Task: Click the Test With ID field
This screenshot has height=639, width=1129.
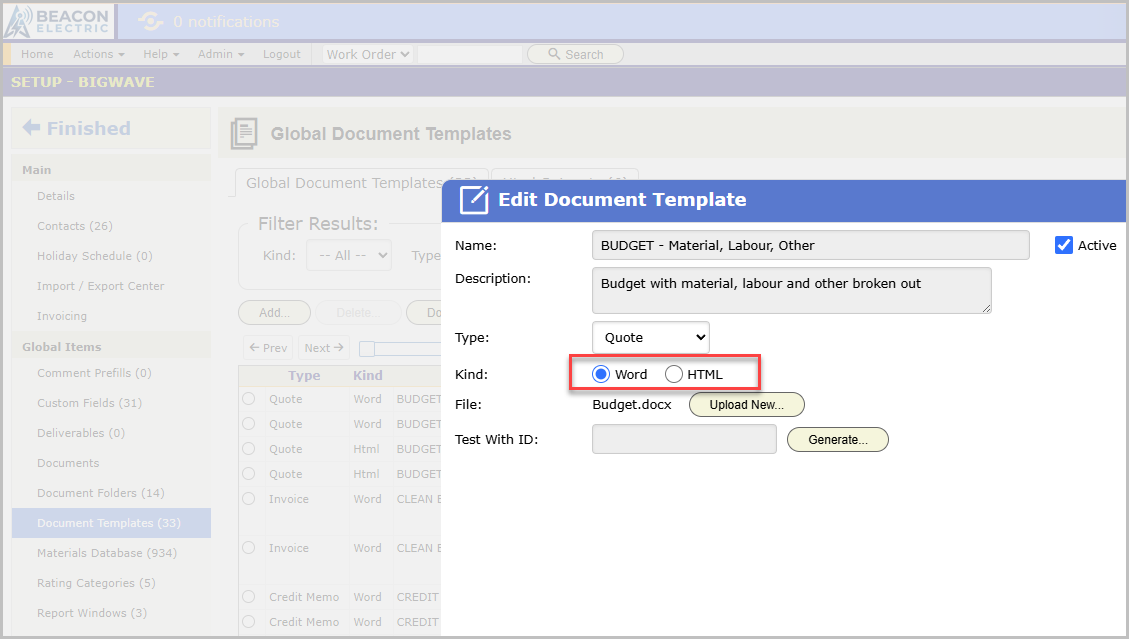Action: tap(684, 439)
